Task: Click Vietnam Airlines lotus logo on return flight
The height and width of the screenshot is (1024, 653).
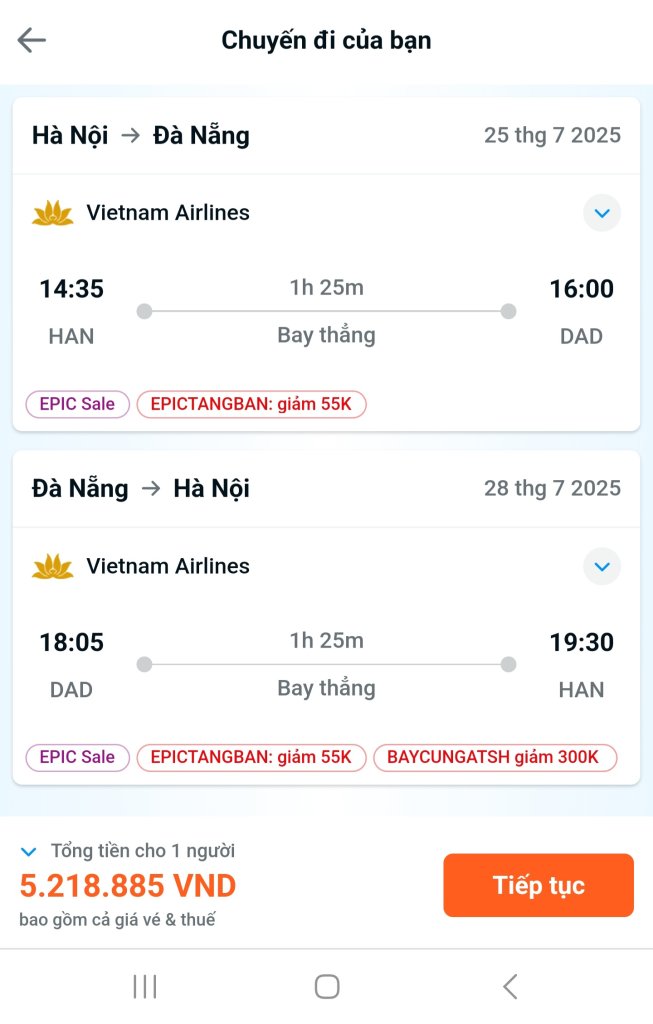Action: click(x=53, y=566)
